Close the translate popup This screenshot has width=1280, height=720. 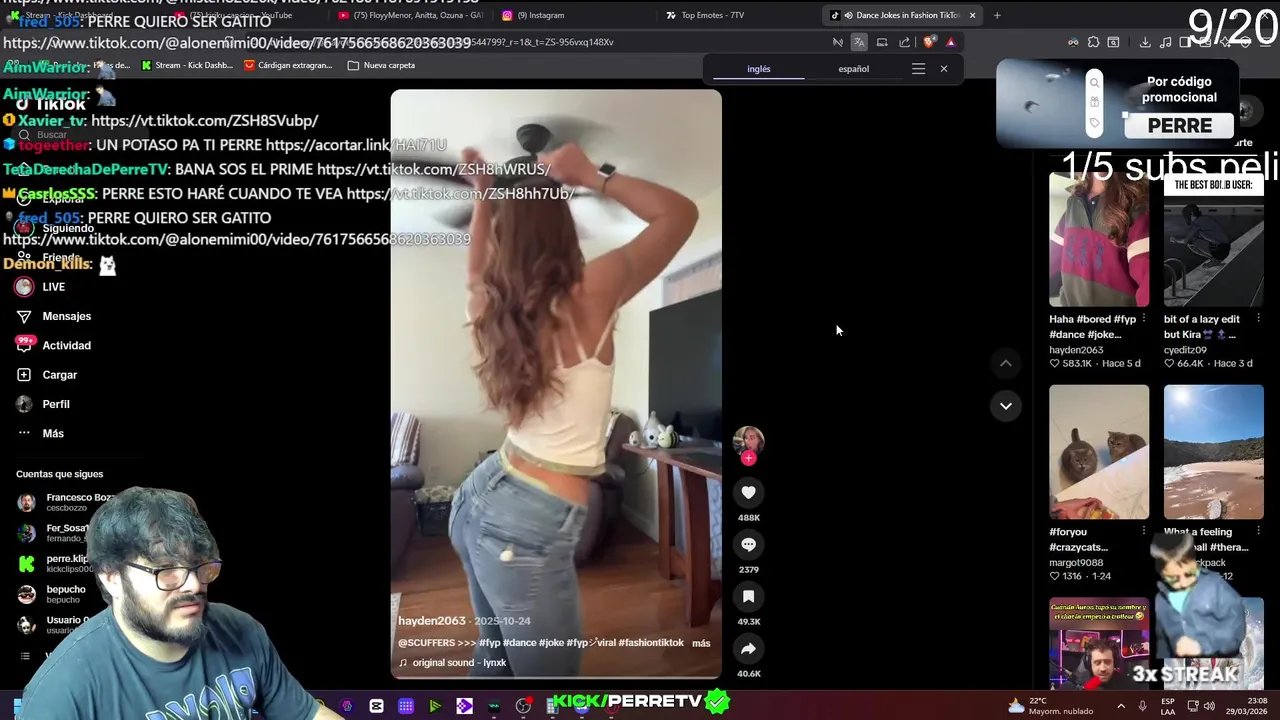point(943,69)
